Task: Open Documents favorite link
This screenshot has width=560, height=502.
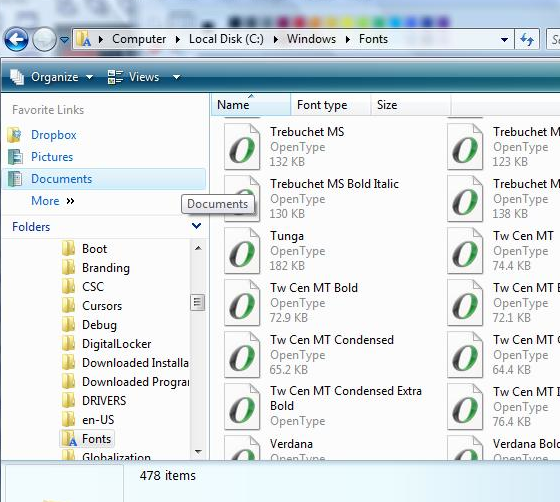Action: [x=61, y=179]
